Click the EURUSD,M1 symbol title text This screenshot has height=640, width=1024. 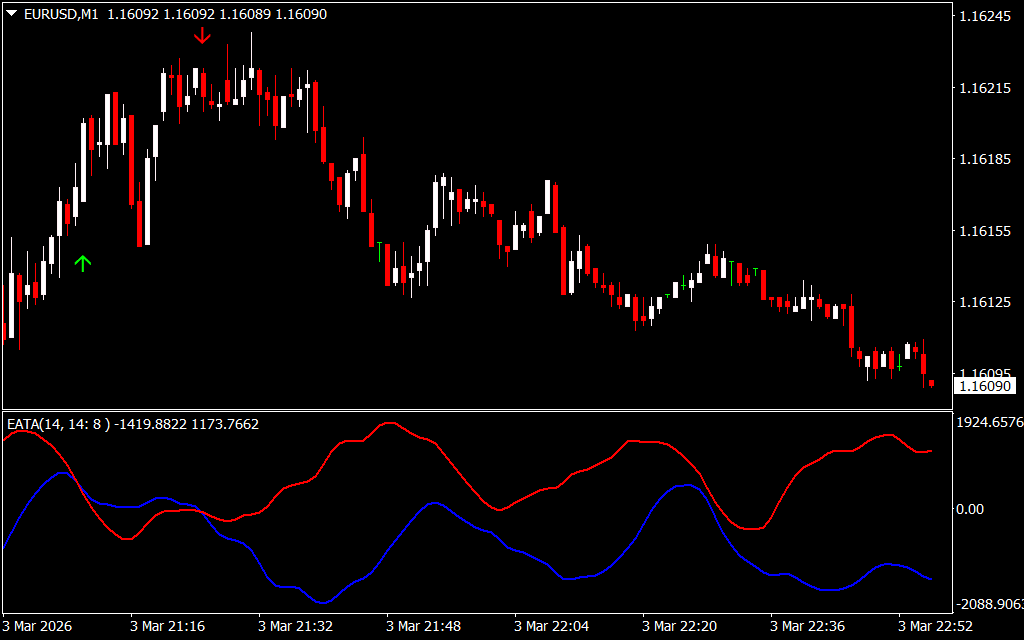[60, 14]
